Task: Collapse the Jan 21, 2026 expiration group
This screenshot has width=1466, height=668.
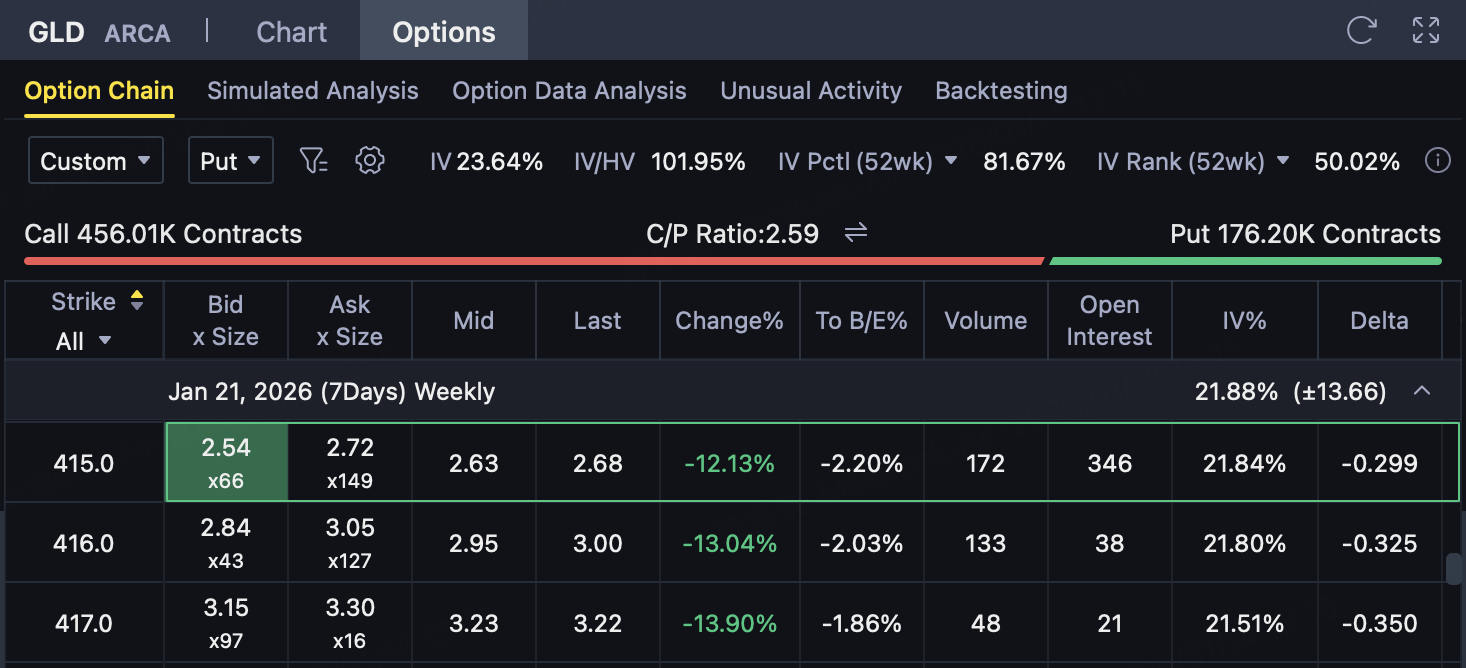Action: click(1422, 391)
